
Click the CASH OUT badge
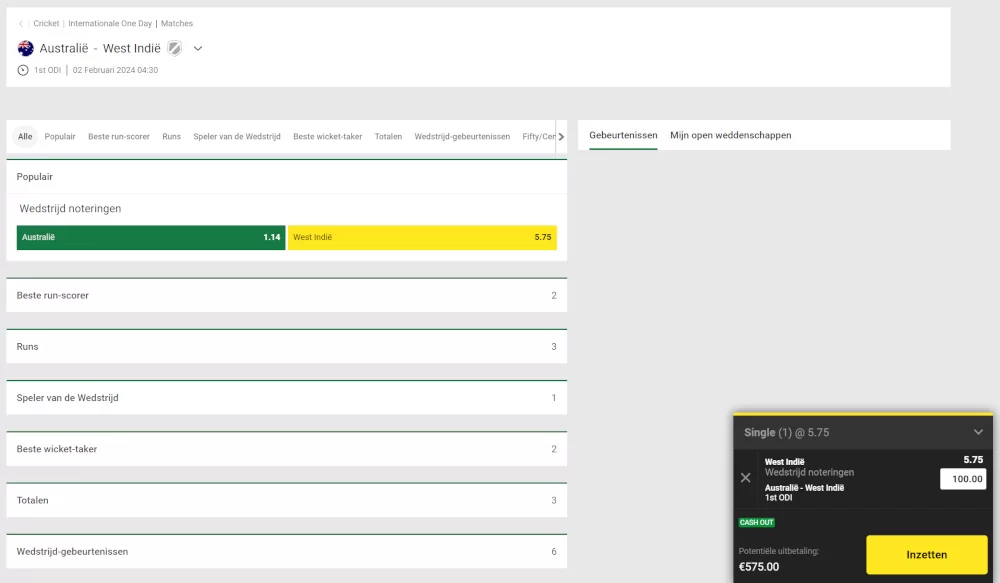[756, 522]
